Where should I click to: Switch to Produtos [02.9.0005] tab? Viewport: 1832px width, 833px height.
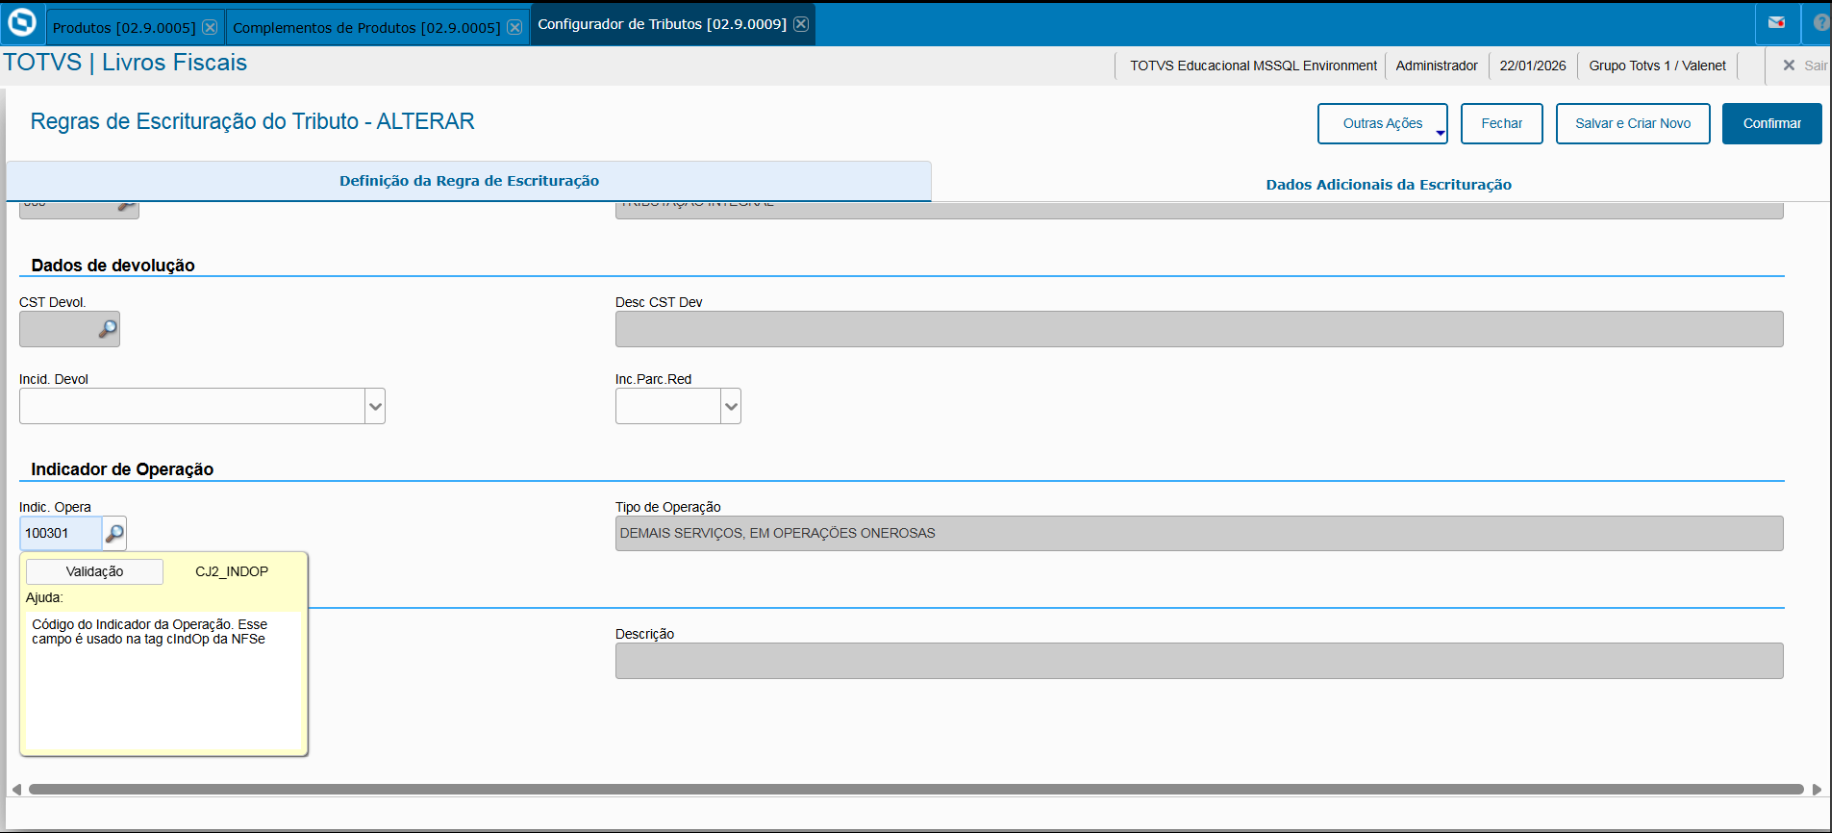click(124, 27)
